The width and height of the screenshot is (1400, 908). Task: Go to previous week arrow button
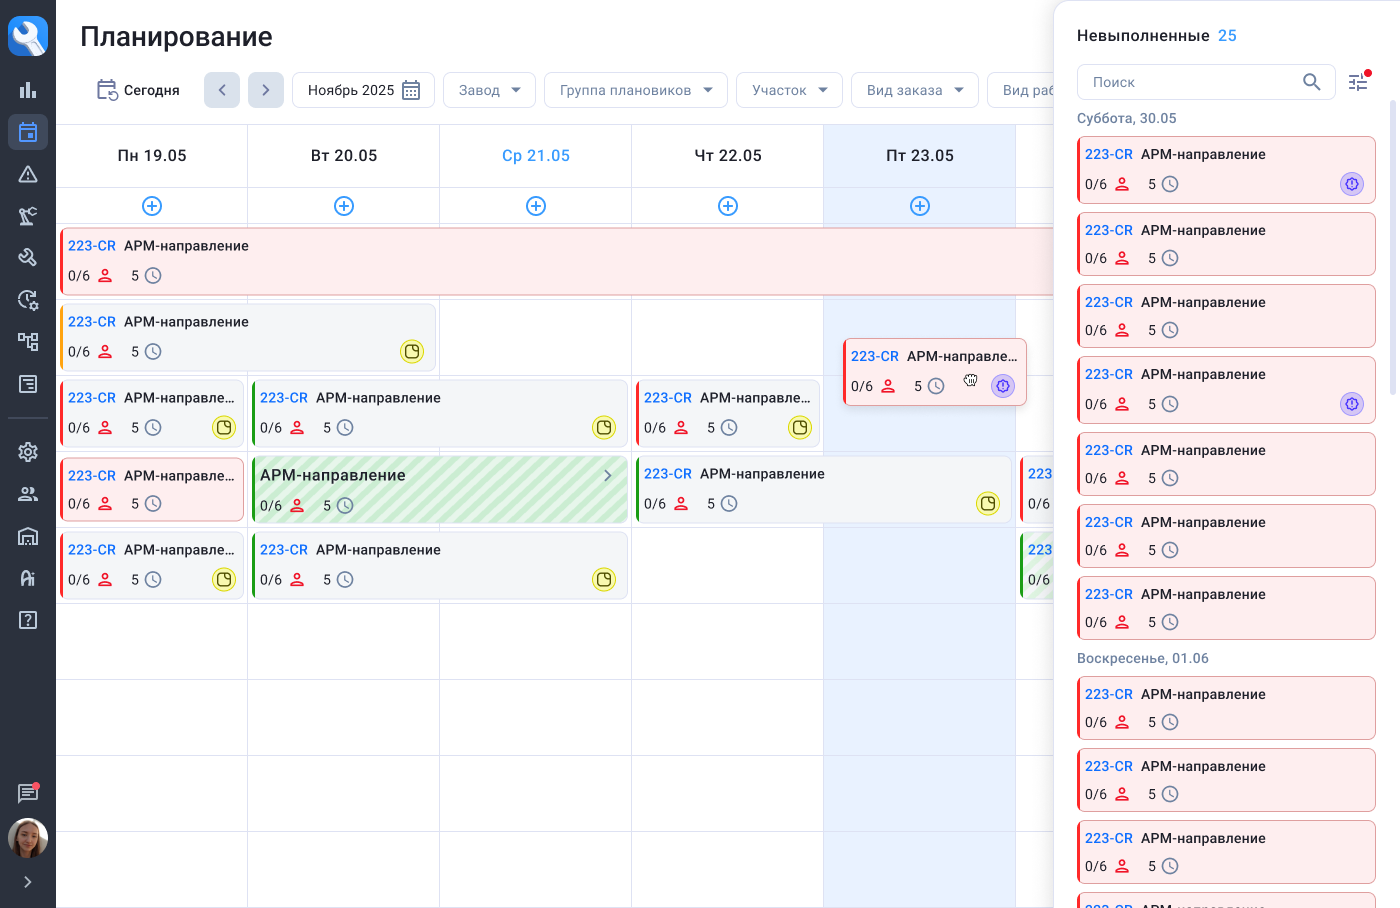tap(222, 90)
